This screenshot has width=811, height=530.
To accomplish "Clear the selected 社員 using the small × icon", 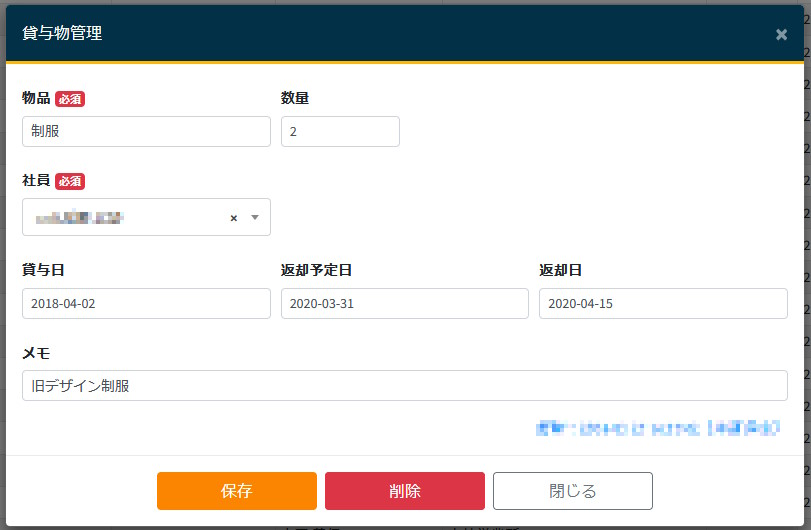I will (x=234, y=218).
